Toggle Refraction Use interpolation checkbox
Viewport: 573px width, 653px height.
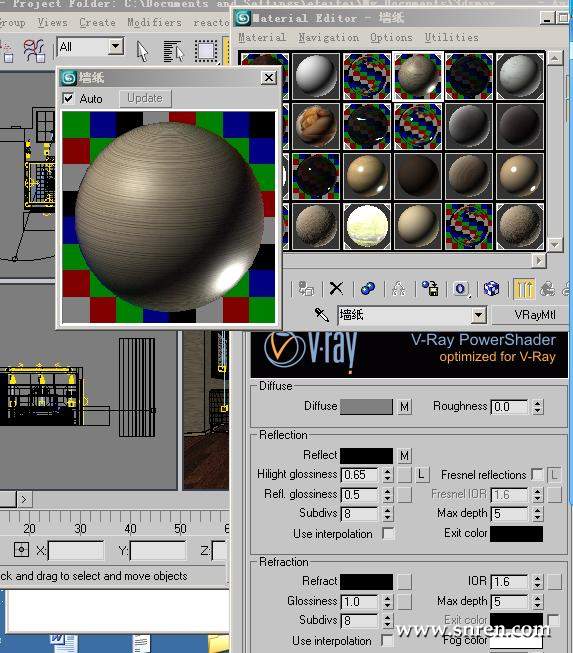tap(387, 640)
